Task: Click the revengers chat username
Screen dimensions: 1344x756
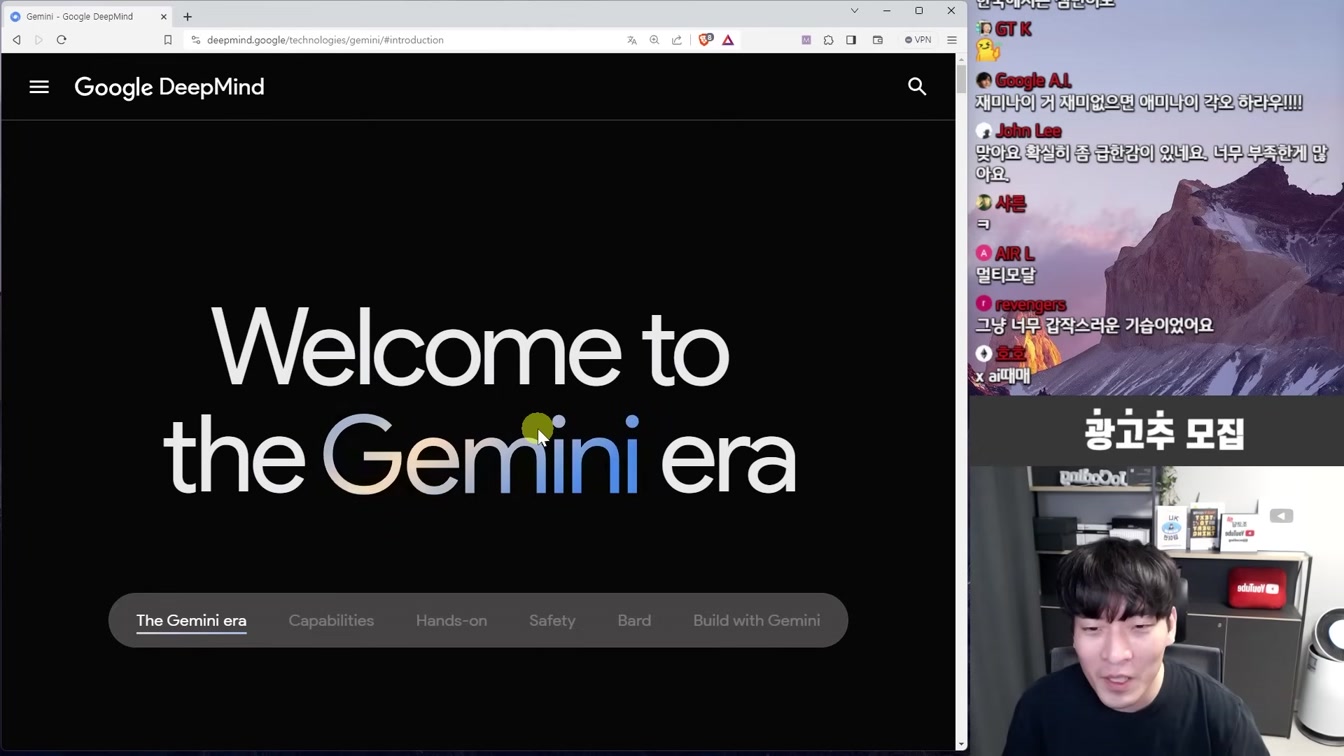Action: tap(1030, 304)
